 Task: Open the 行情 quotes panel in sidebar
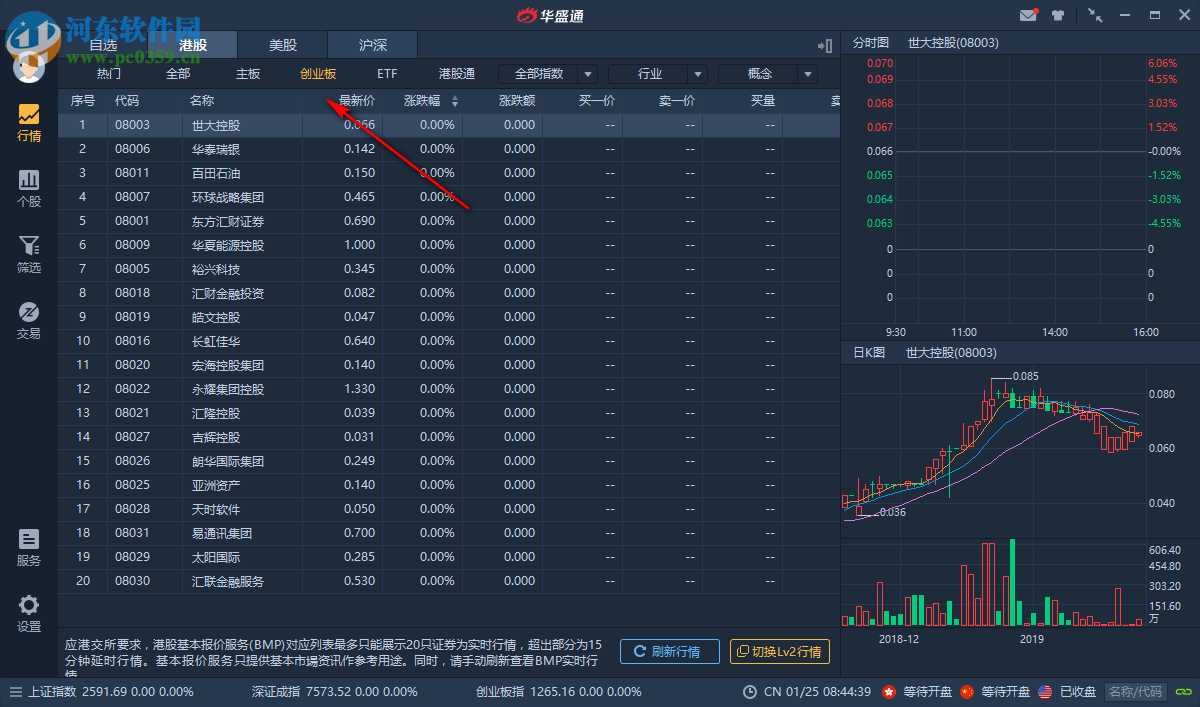tap(29, 121)
